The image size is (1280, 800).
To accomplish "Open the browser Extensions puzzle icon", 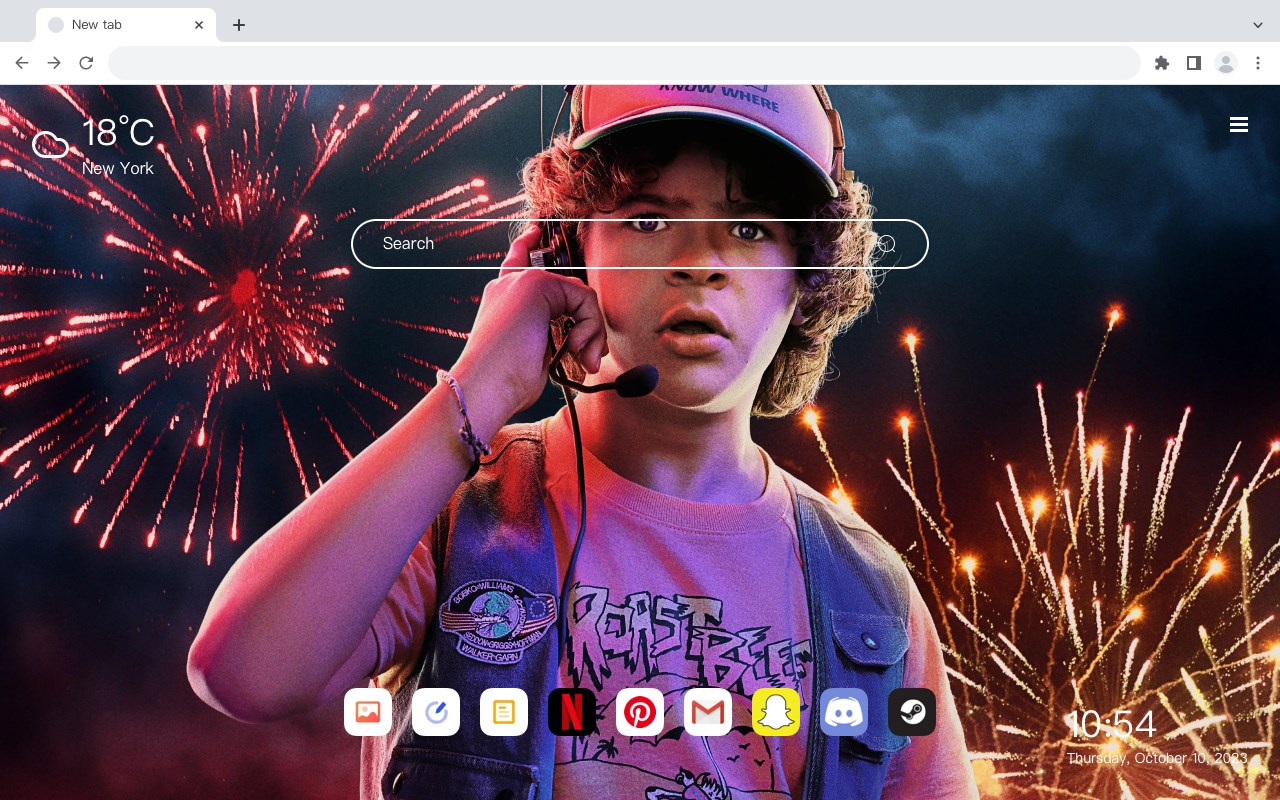I will (x=1161, y=63).
